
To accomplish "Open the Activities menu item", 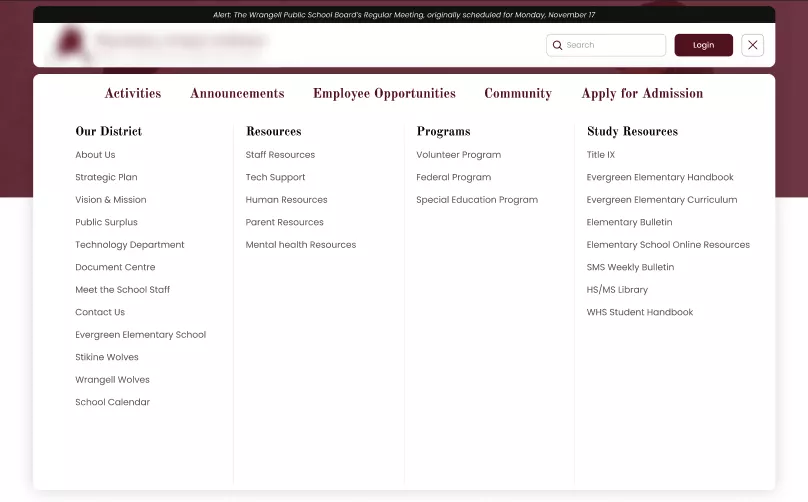I will [x=133, y=94].
